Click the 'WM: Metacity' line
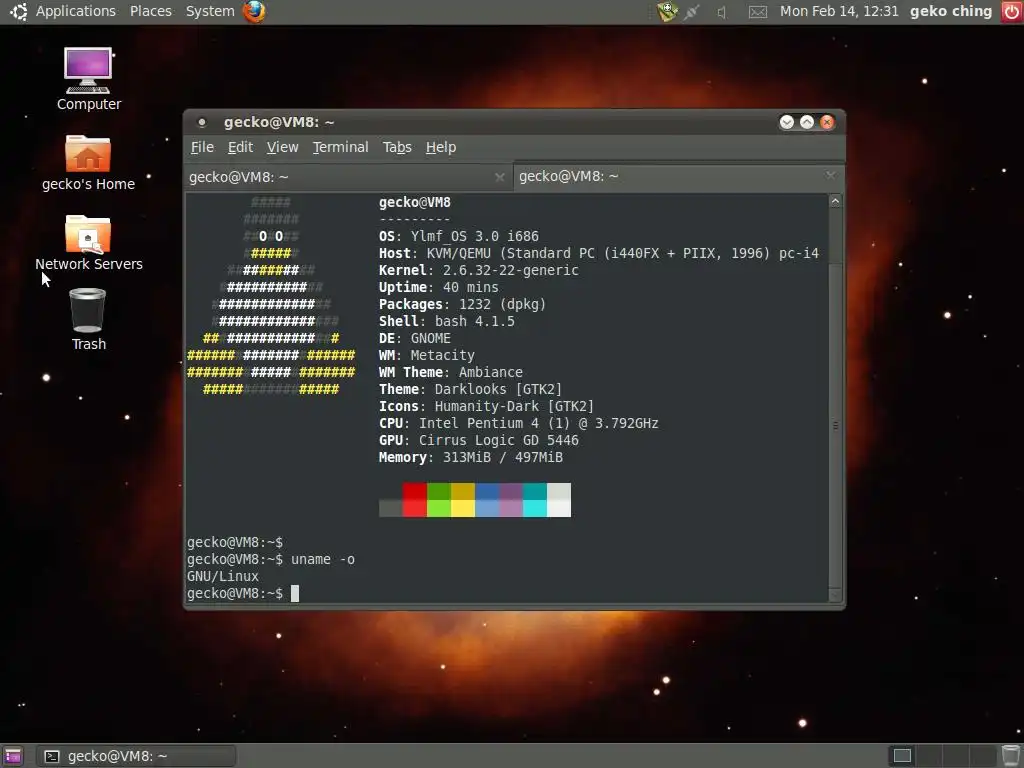 pos(427,355)
